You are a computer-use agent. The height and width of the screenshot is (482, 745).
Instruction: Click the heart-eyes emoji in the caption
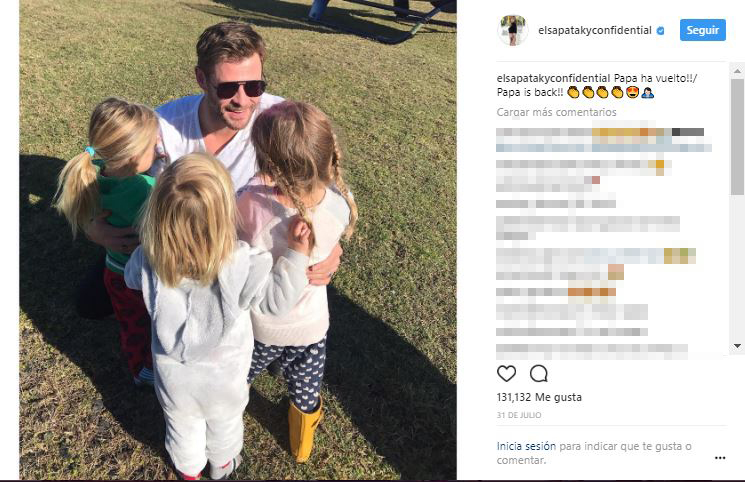632,92
